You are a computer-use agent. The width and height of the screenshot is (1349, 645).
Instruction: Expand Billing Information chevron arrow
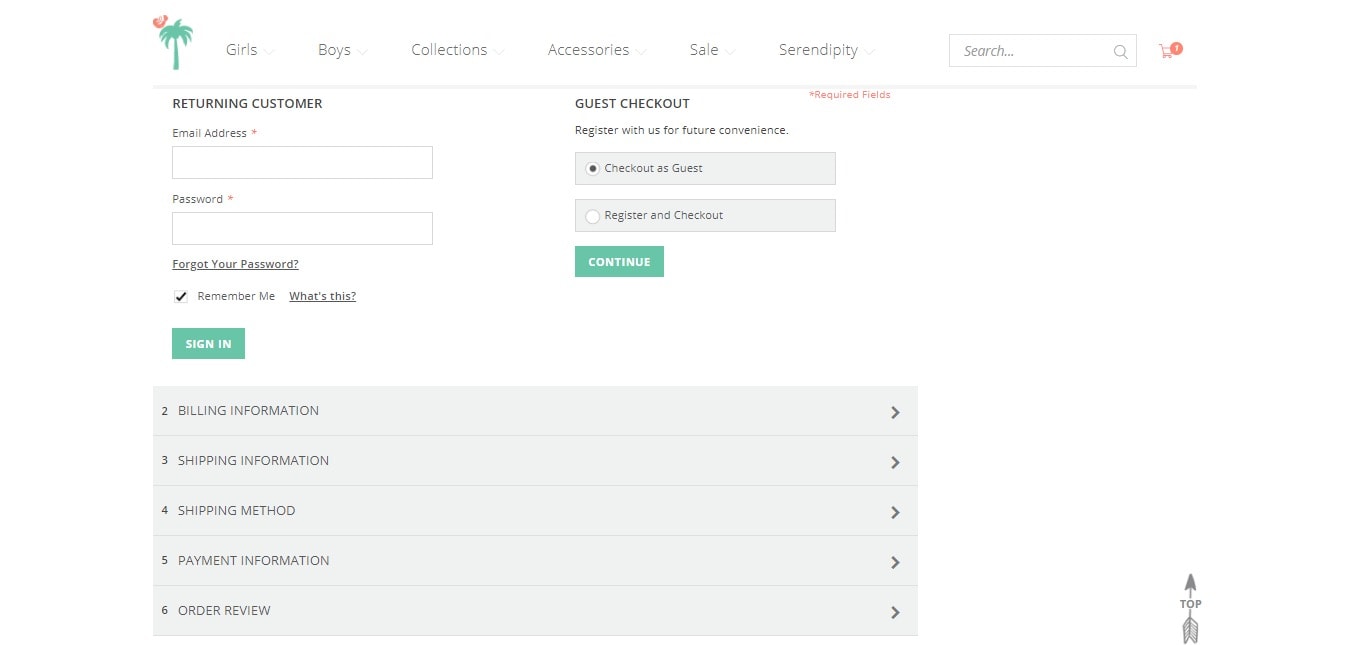(x=895, y=412)
